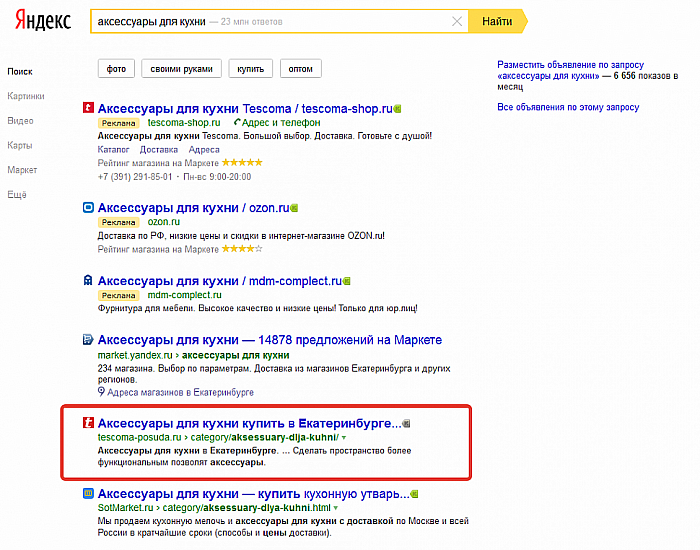The image size is (700, 550).
Task: Click the SotMarket.ru favicon
Action: 88,493
